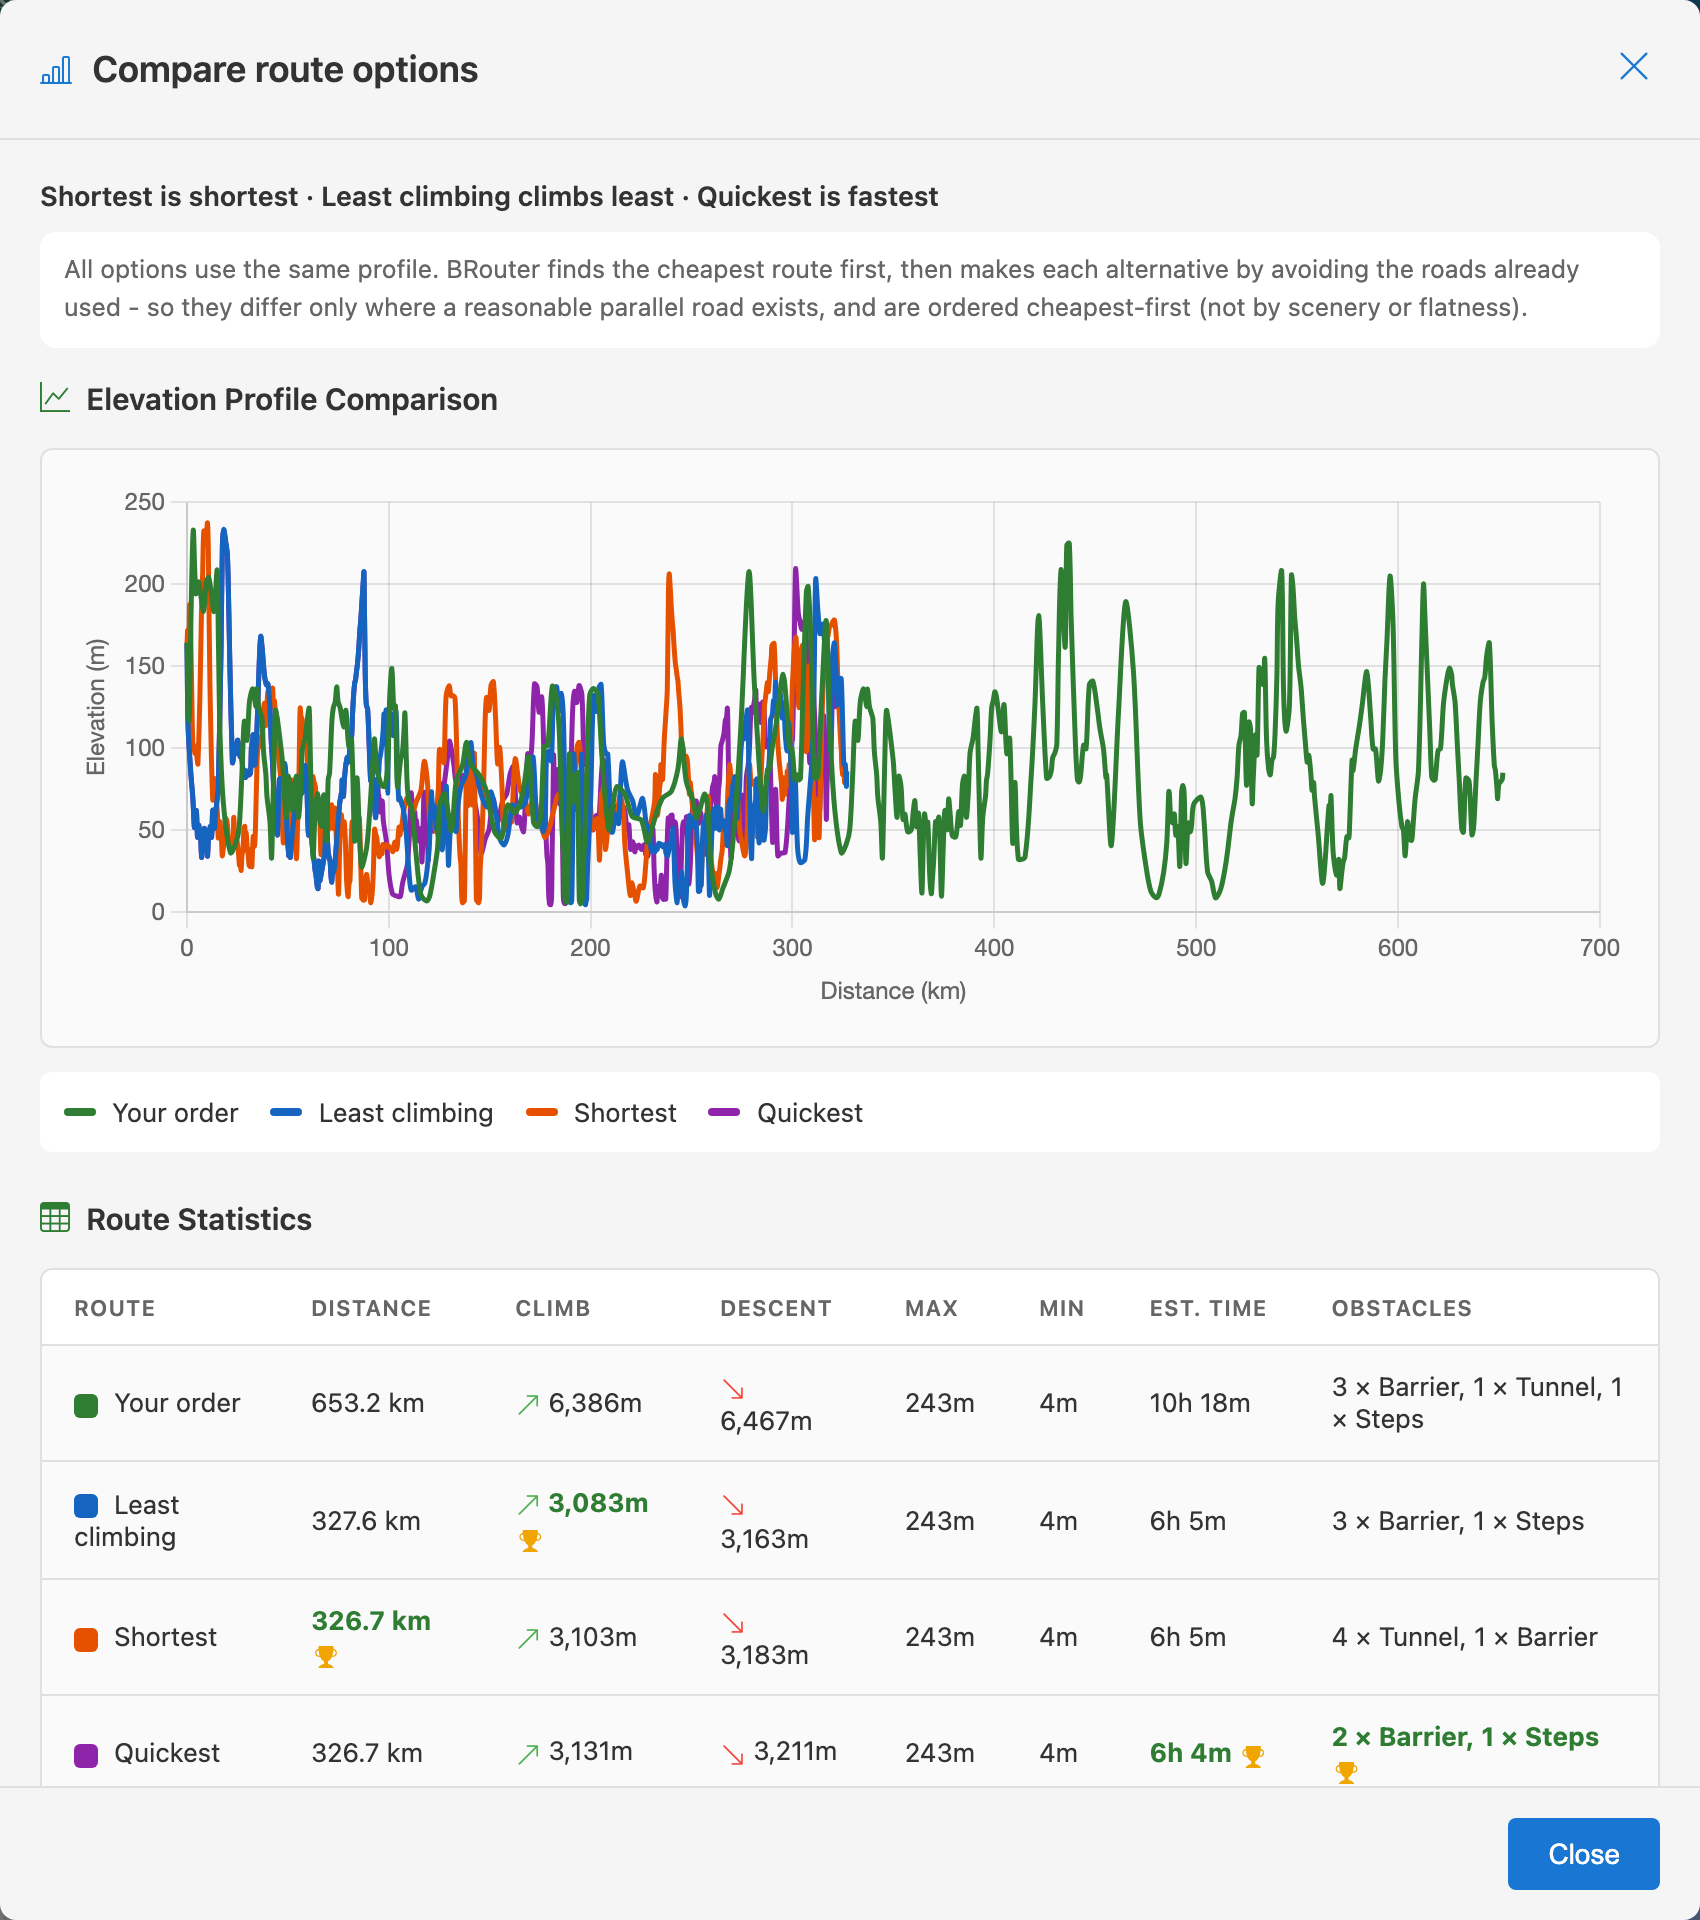
Task: Click the green climb arrow beside 3,083m
Action: point(529,1504)
